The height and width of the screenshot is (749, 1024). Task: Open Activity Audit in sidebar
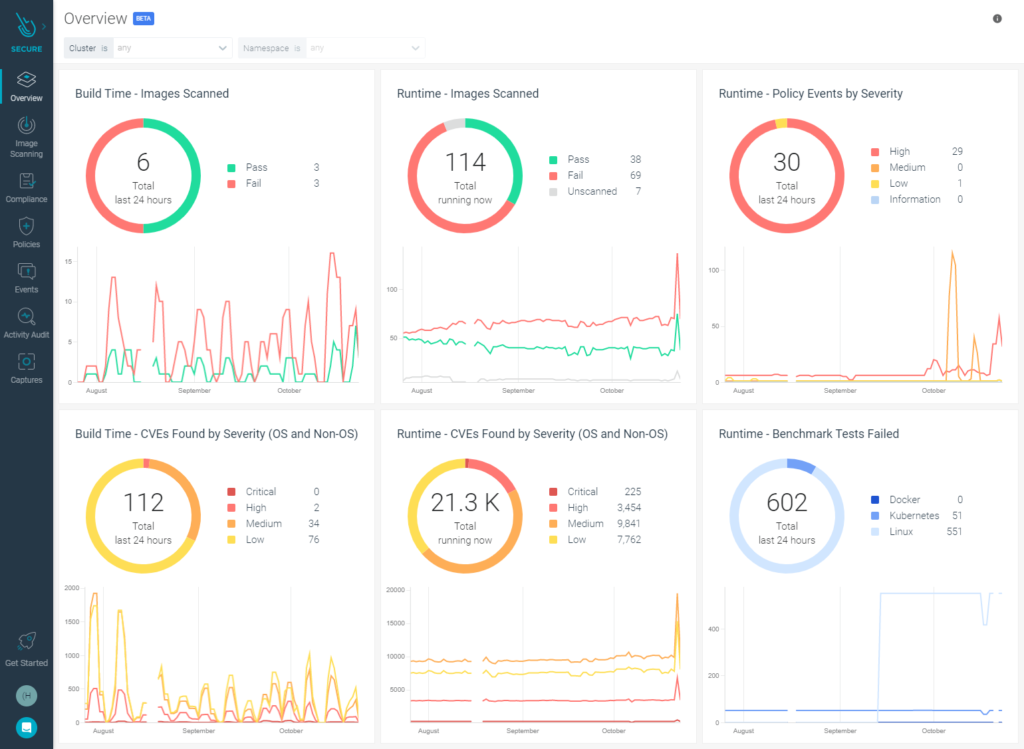tap(26, 317)
